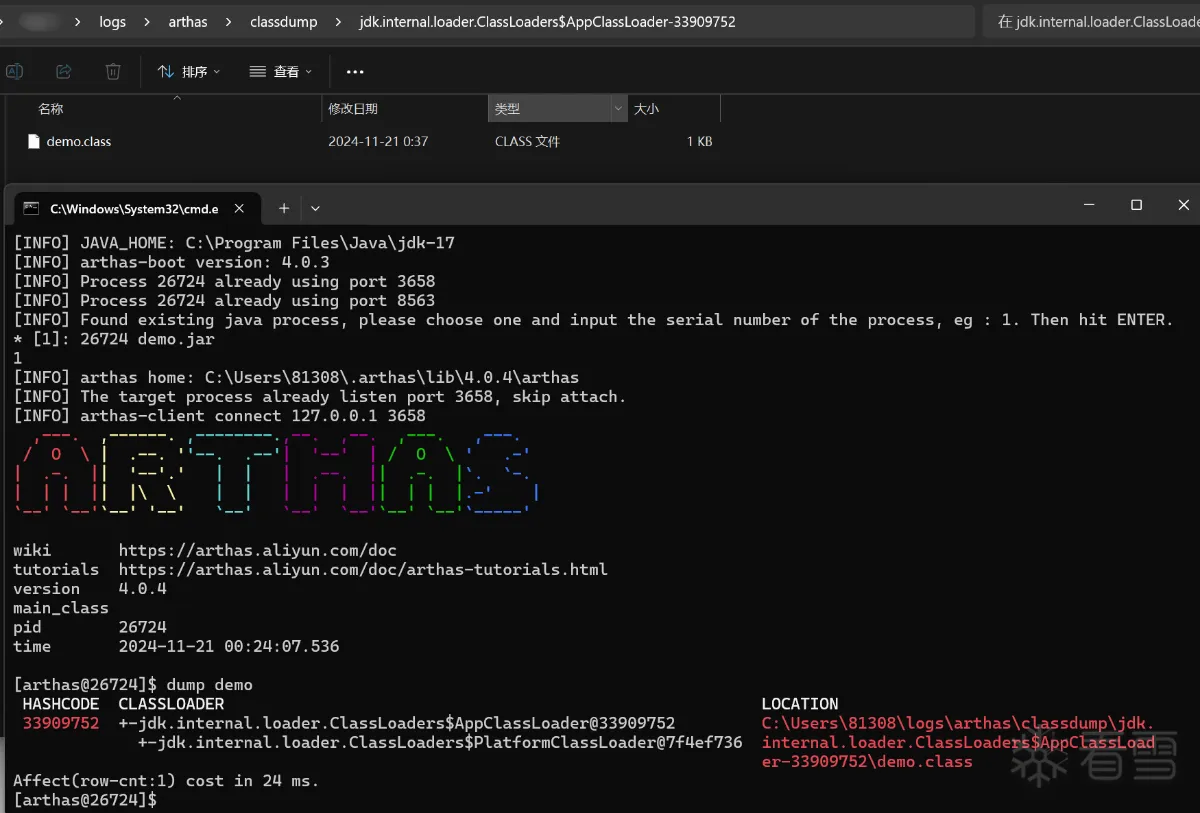Sort by 名称 column header
This screenshot has width=1200, height=813.
tap(51, 109)
